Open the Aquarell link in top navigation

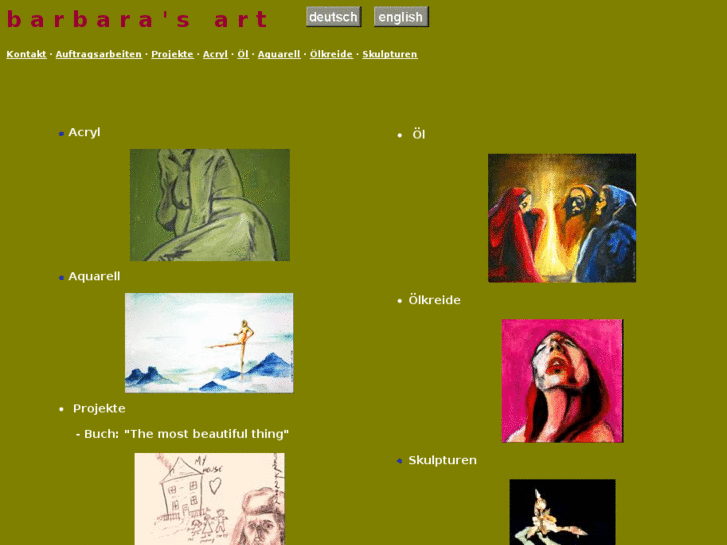click(x=279, y=54)
